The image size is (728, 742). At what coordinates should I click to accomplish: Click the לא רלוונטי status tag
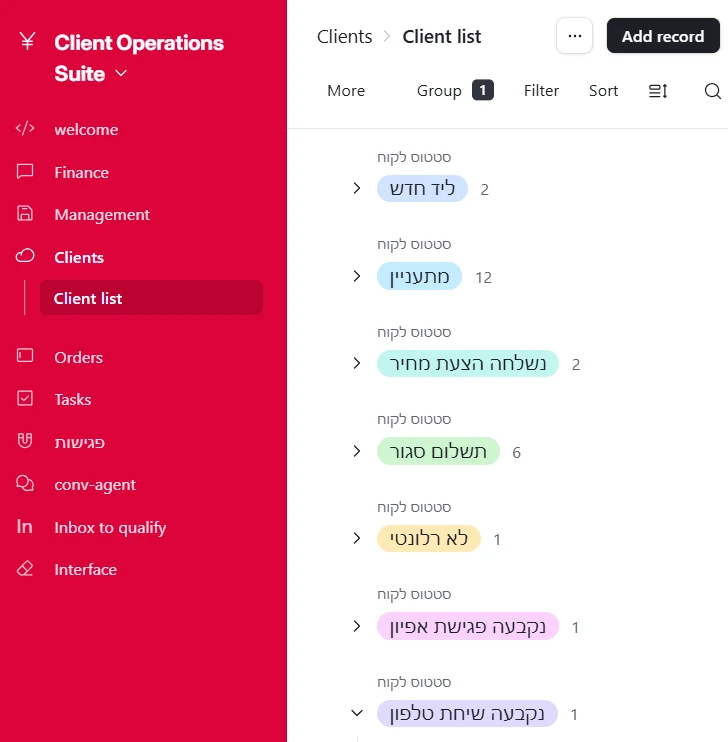click(429, 539)
